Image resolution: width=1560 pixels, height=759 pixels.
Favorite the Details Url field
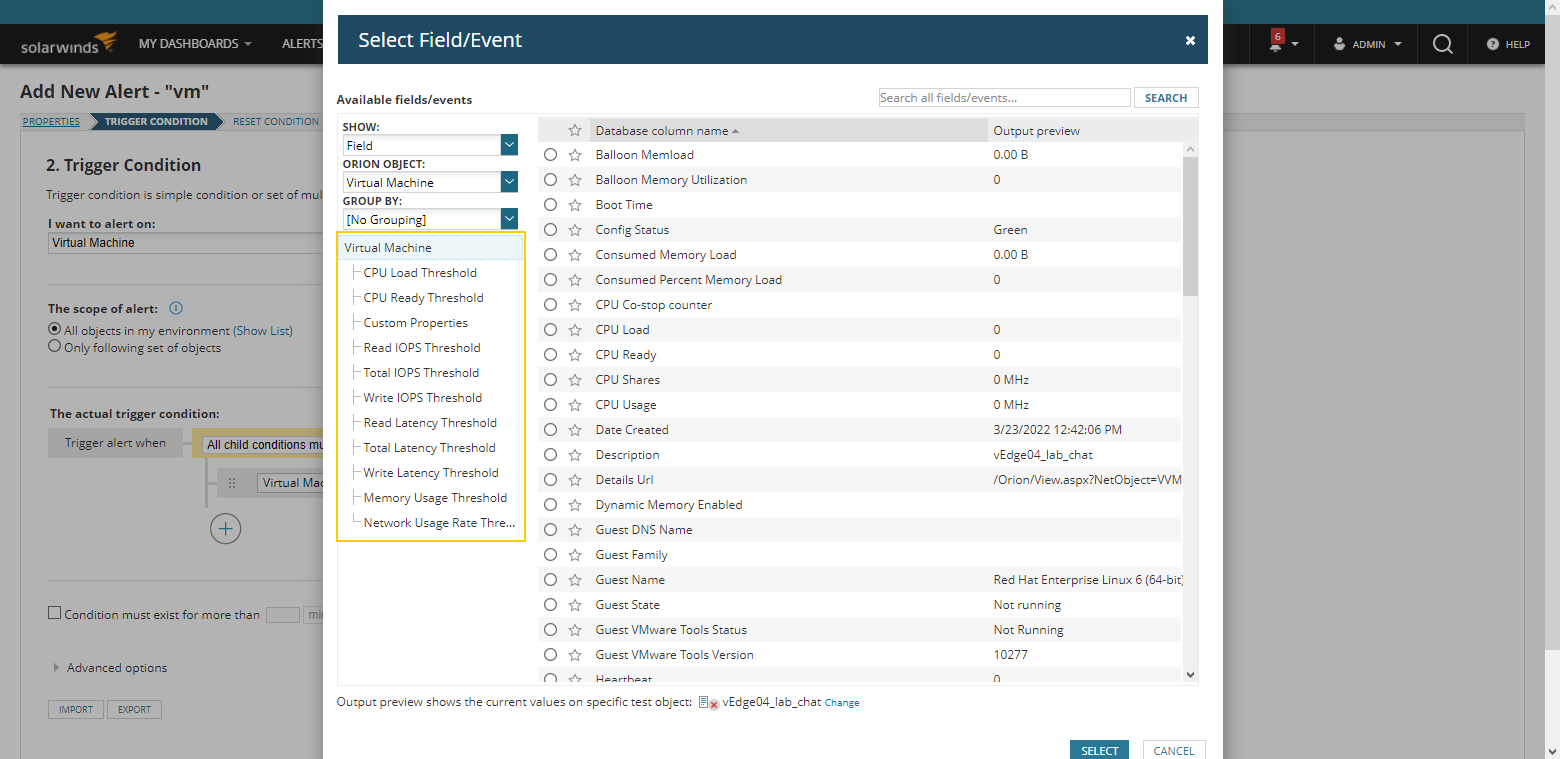pyautogui.click(x=575, y=480)
